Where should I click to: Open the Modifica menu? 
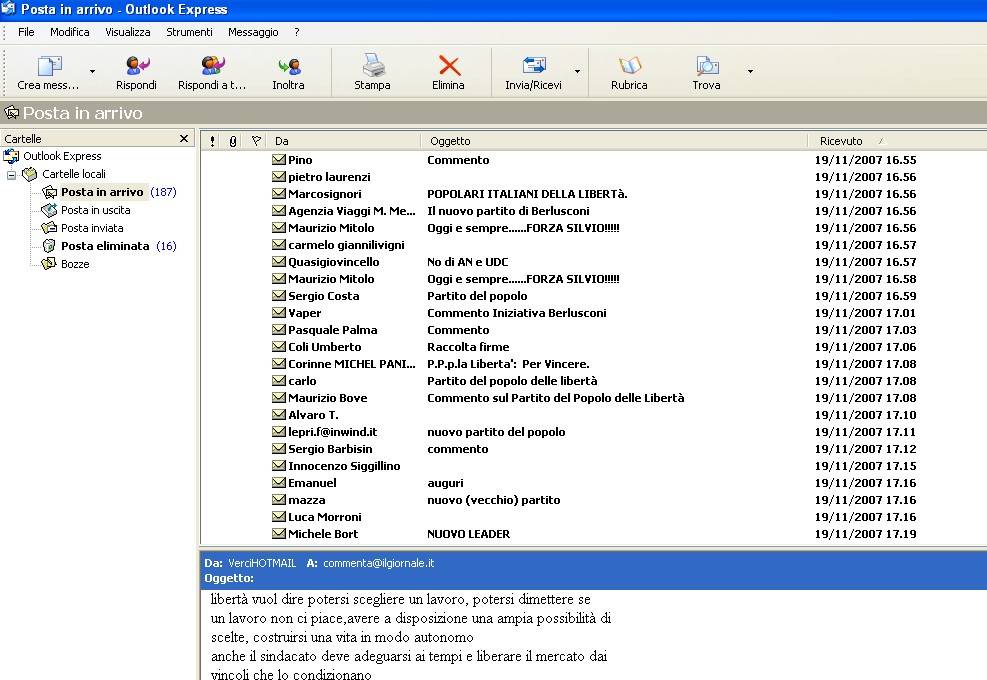[70, 32]
